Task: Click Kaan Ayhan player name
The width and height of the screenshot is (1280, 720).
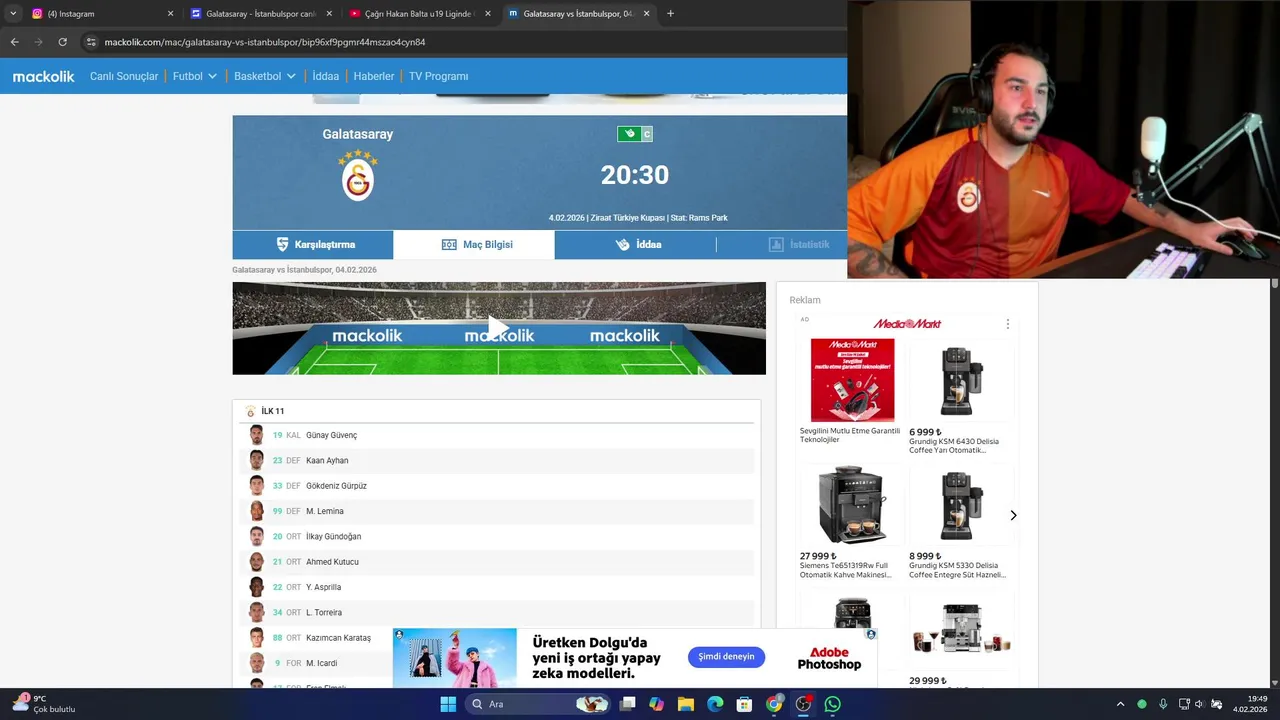Action: [x=327, y=460]
